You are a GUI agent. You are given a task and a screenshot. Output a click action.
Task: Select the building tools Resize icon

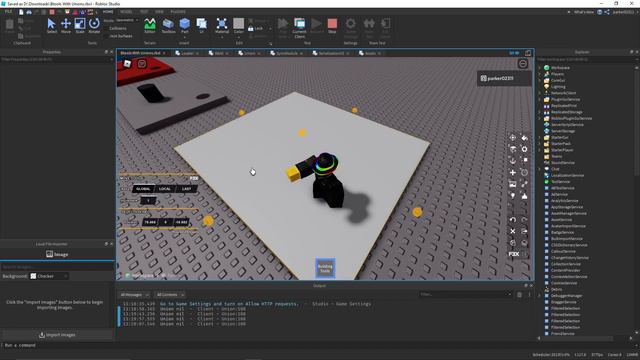pos(524,161)
